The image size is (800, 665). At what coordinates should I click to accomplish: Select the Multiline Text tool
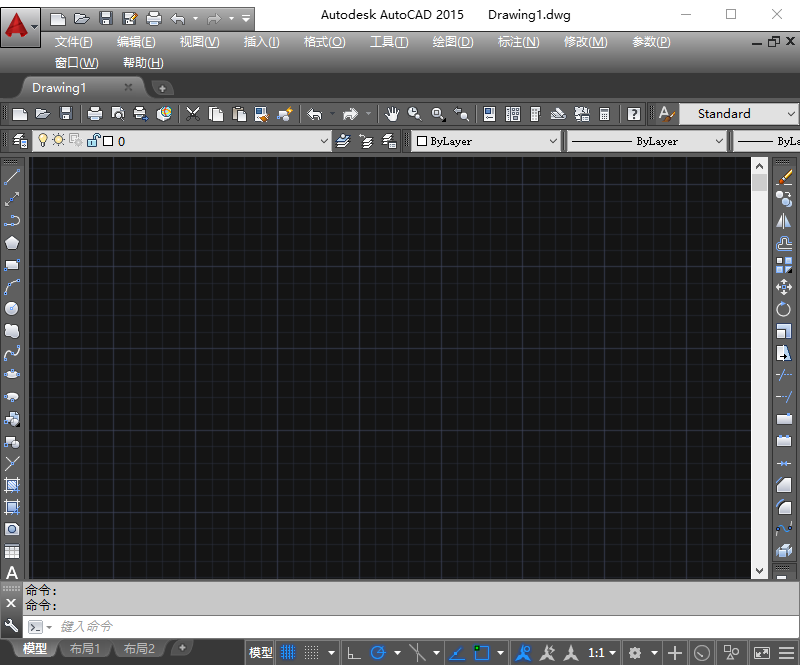tap(12, 573)
